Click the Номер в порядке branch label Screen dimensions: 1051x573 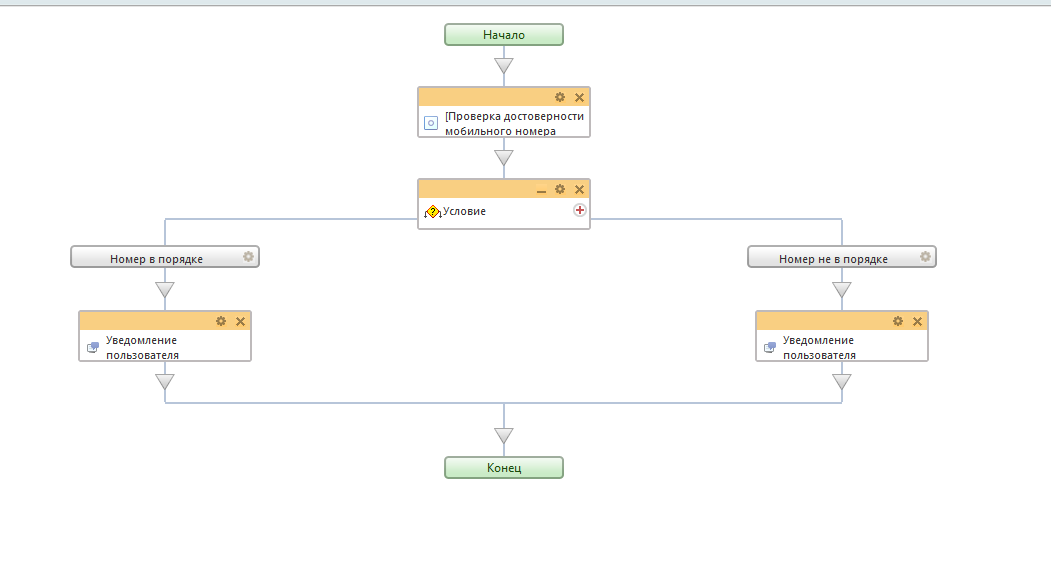tap(156, 259)
